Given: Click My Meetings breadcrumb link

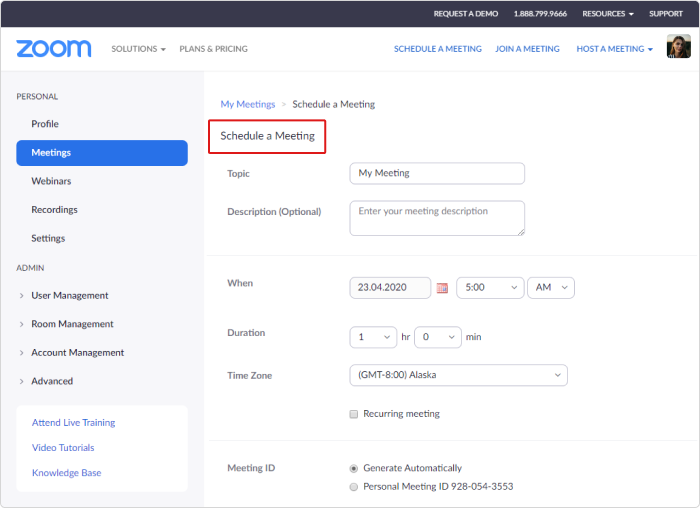Looking at the screenshot, I should pyautogui.click(x=248, y=104).
